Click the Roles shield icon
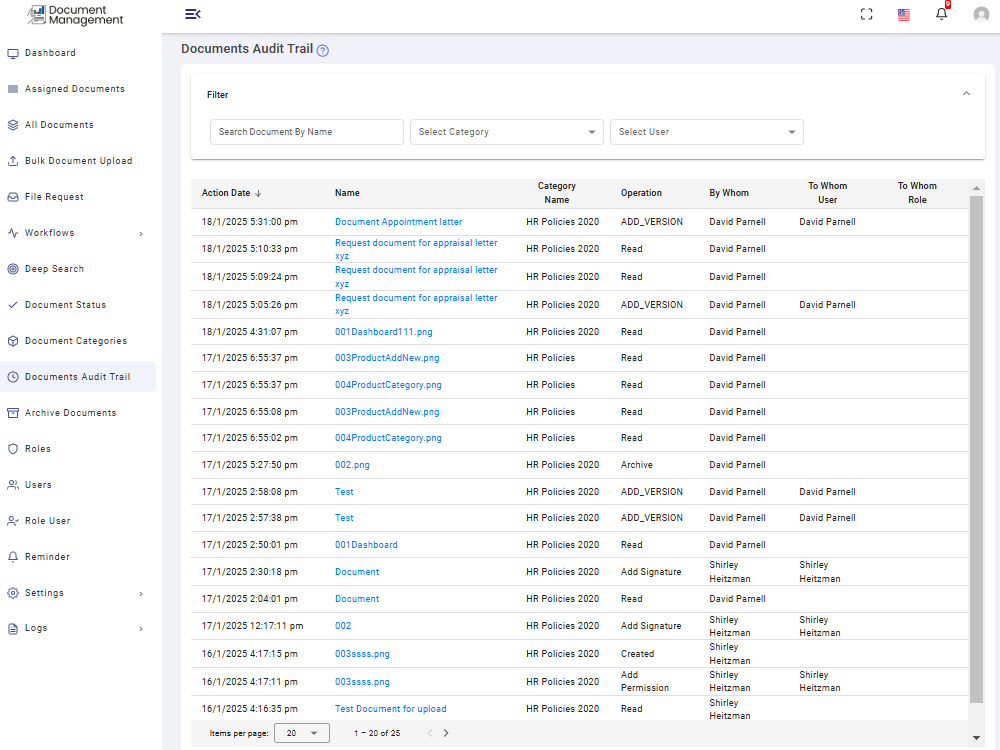1000x750 pixels. tap(13, 449)
